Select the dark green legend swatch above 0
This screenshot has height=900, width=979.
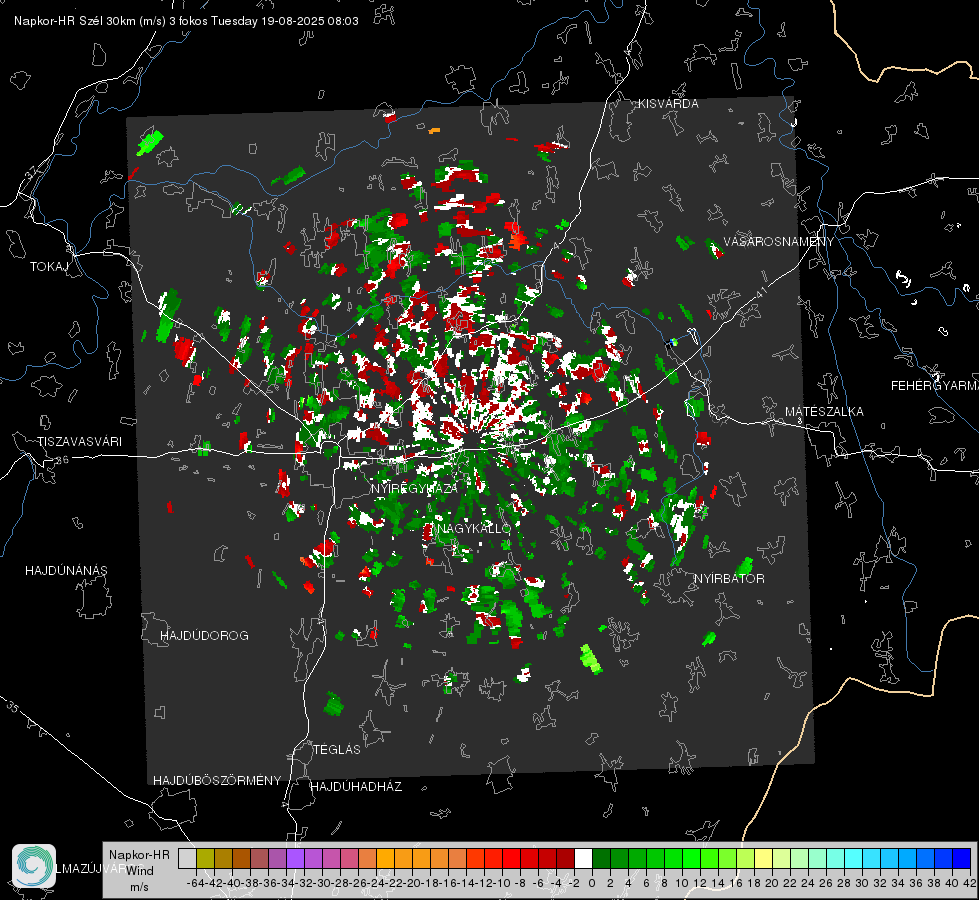coord(601,859)
